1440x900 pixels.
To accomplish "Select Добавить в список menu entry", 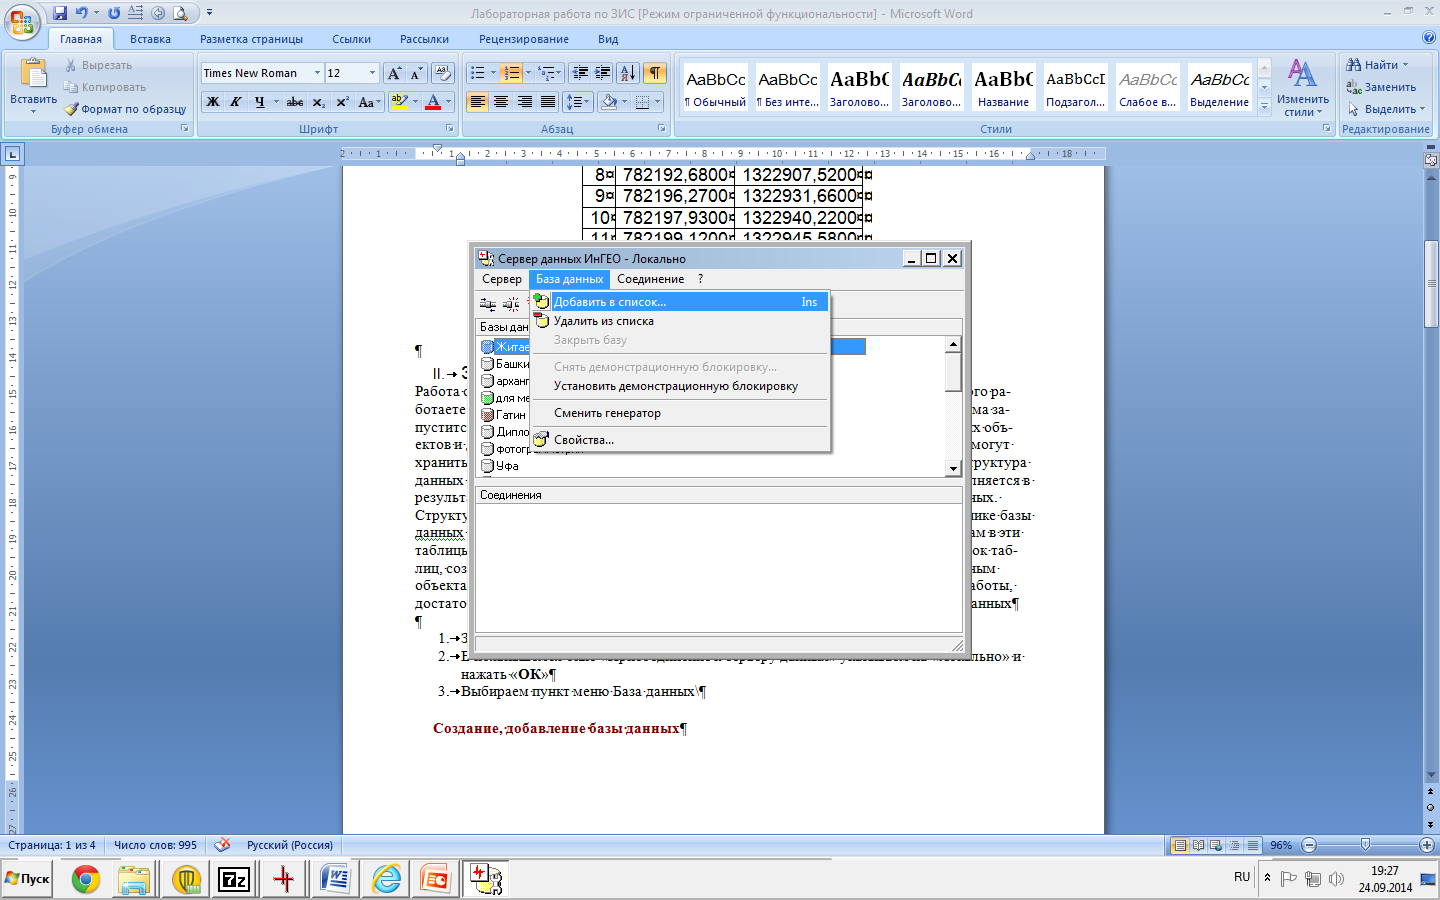I will point(680,302).
